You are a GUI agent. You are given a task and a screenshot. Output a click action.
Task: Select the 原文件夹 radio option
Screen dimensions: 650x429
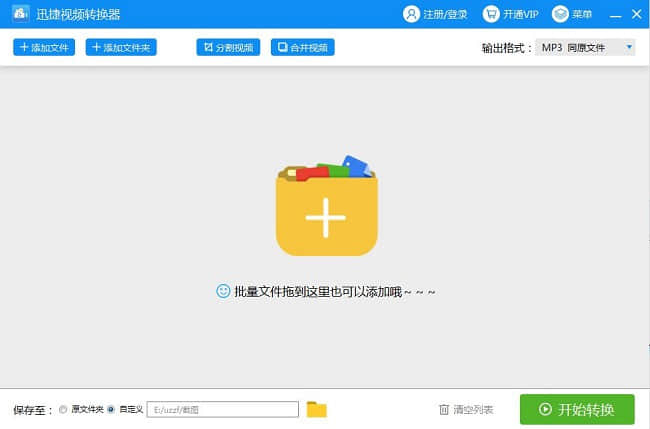coord(63,410)
